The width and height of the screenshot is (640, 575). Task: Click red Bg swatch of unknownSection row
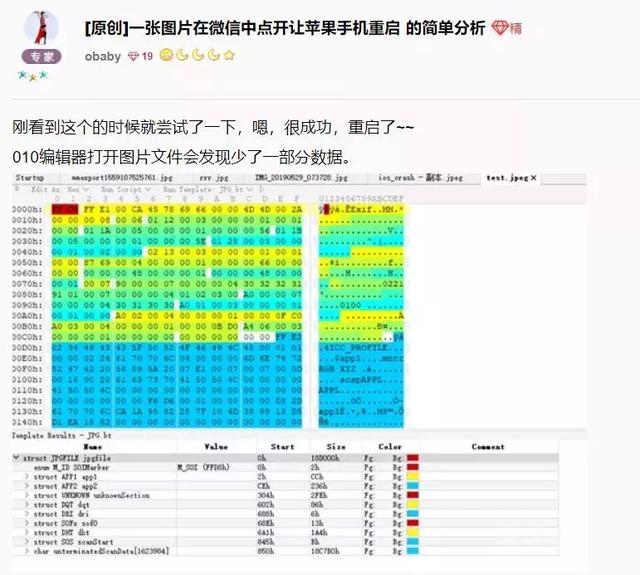(413, 495)
